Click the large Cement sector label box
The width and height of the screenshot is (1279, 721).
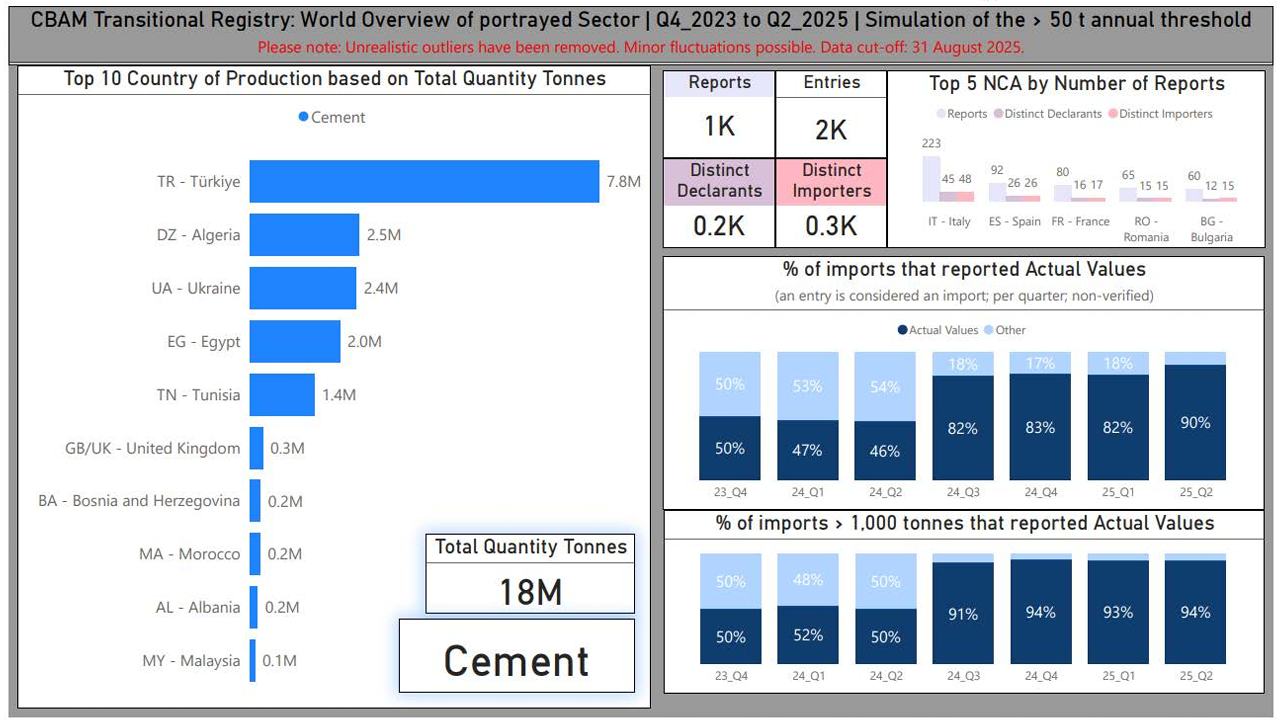click(517, 656)
